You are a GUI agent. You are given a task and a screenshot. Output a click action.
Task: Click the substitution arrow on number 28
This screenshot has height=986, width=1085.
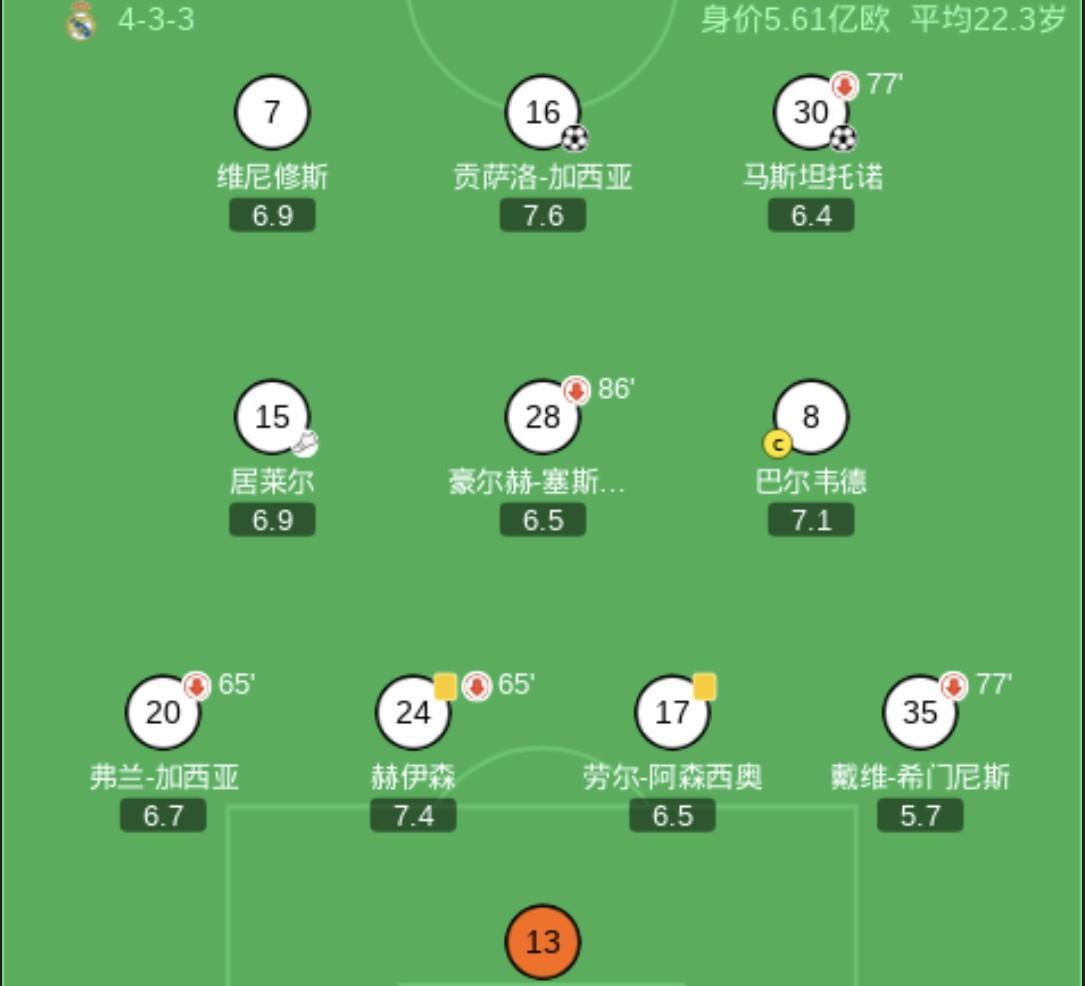click(576, 391)
